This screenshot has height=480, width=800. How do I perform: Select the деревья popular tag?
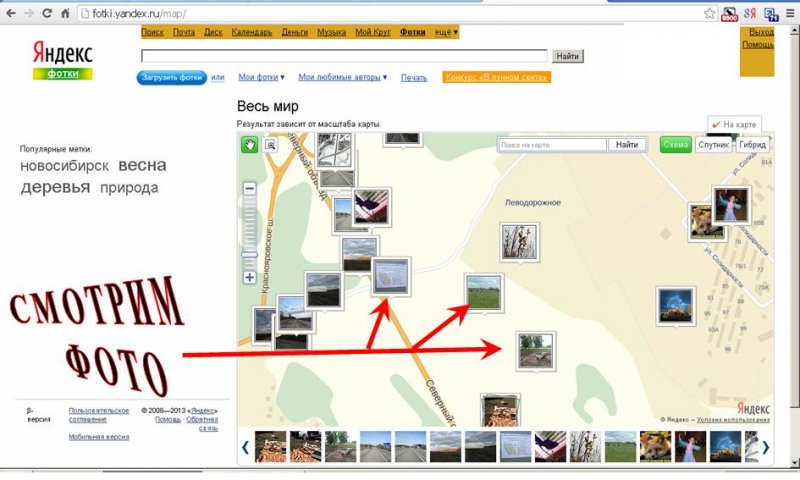55,187
